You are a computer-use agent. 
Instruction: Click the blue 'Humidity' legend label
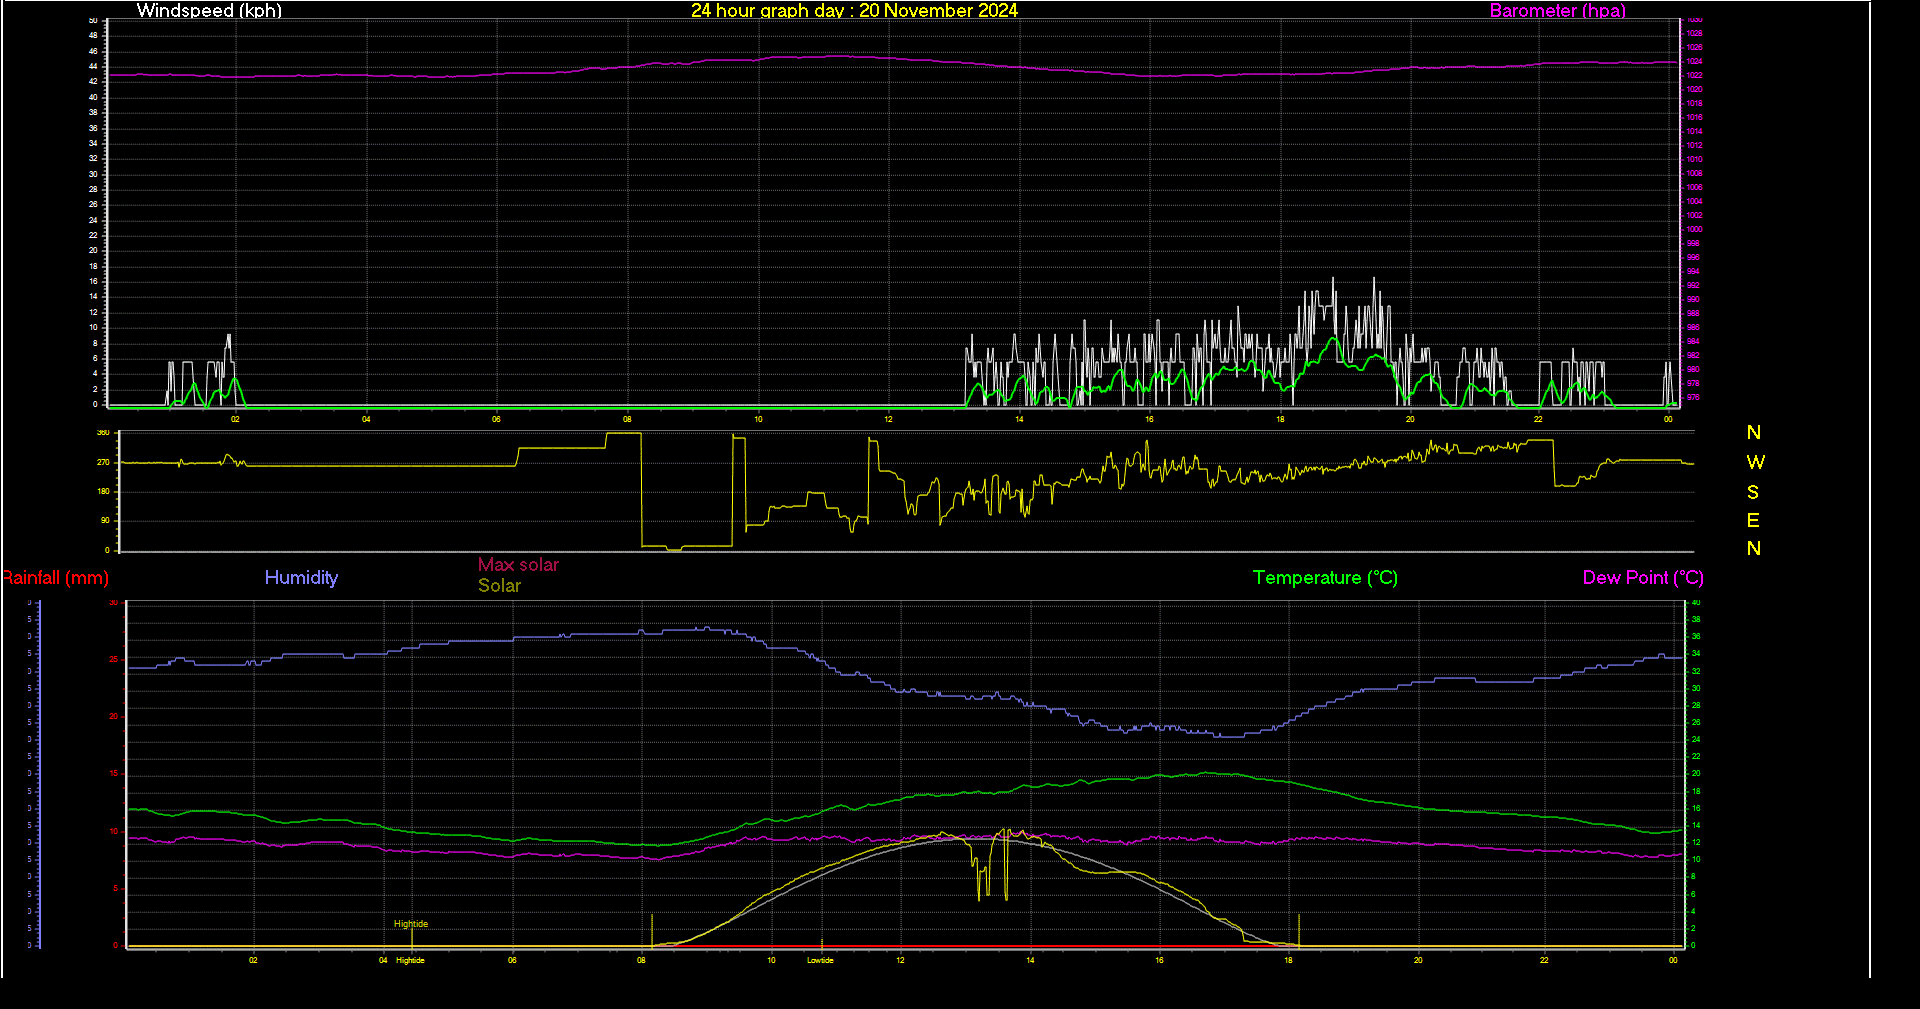pyautogui.click(x=301, y=577)
